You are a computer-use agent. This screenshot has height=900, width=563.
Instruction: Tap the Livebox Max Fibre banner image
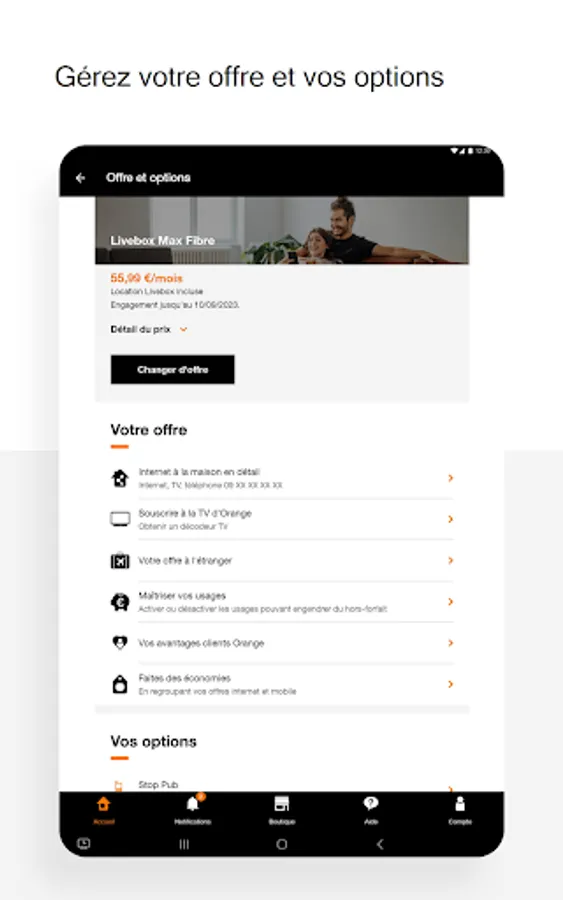click(x=282, y=230)
